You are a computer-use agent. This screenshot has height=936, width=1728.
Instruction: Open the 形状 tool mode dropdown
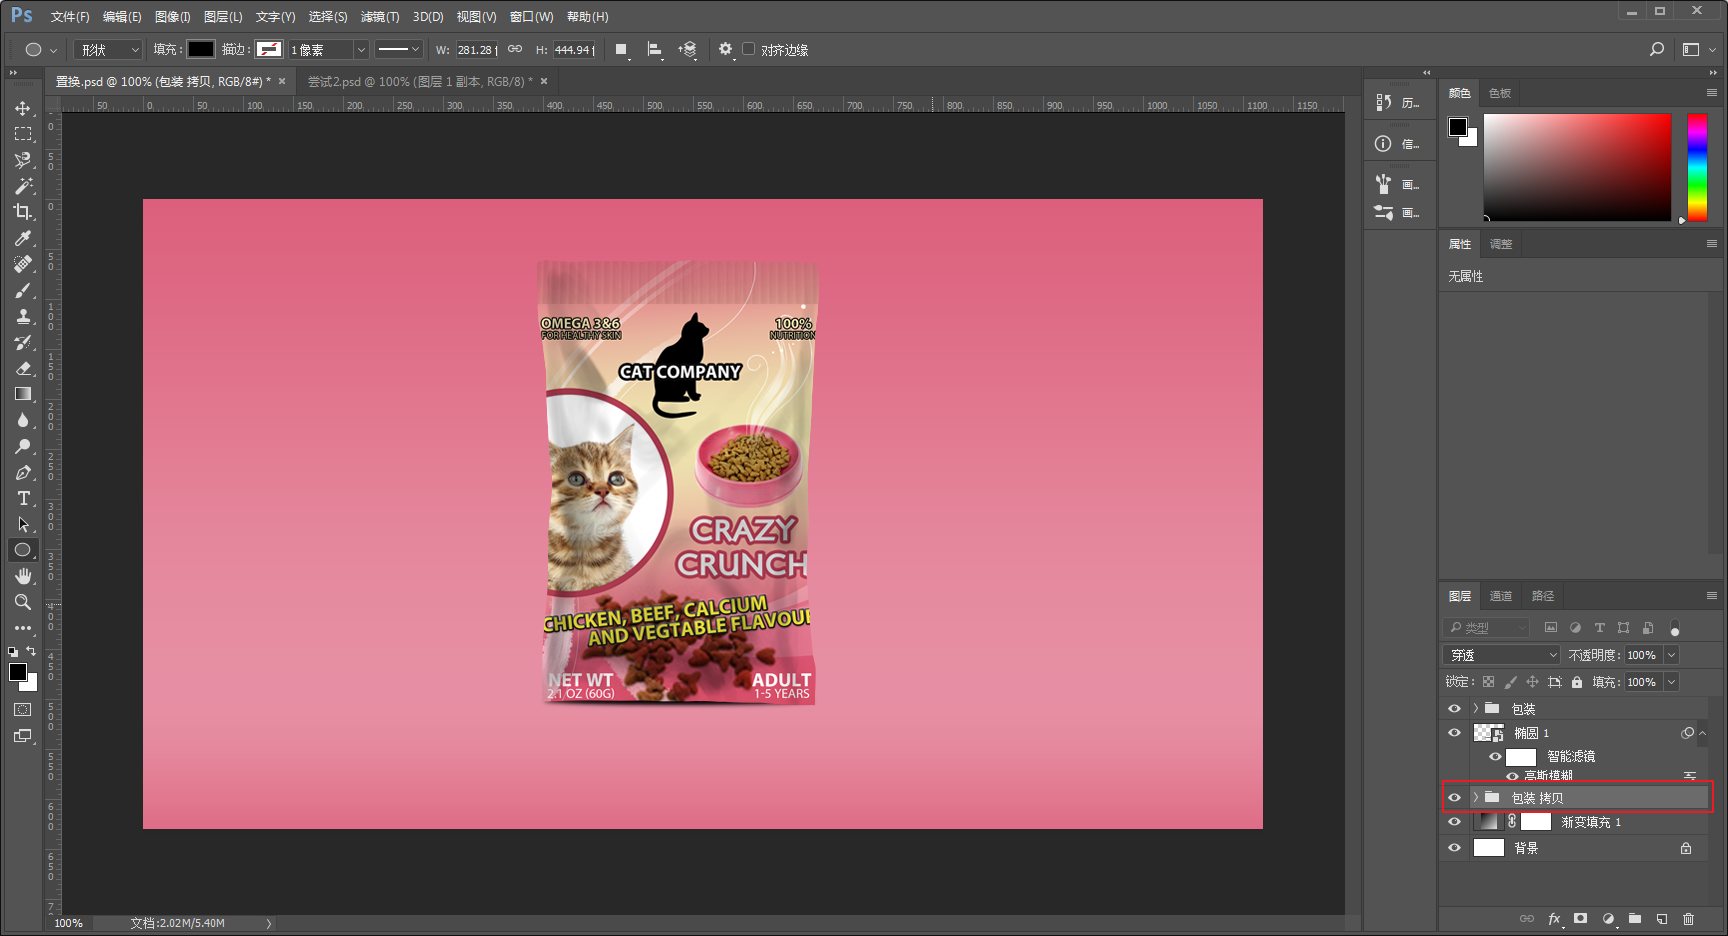109,49
